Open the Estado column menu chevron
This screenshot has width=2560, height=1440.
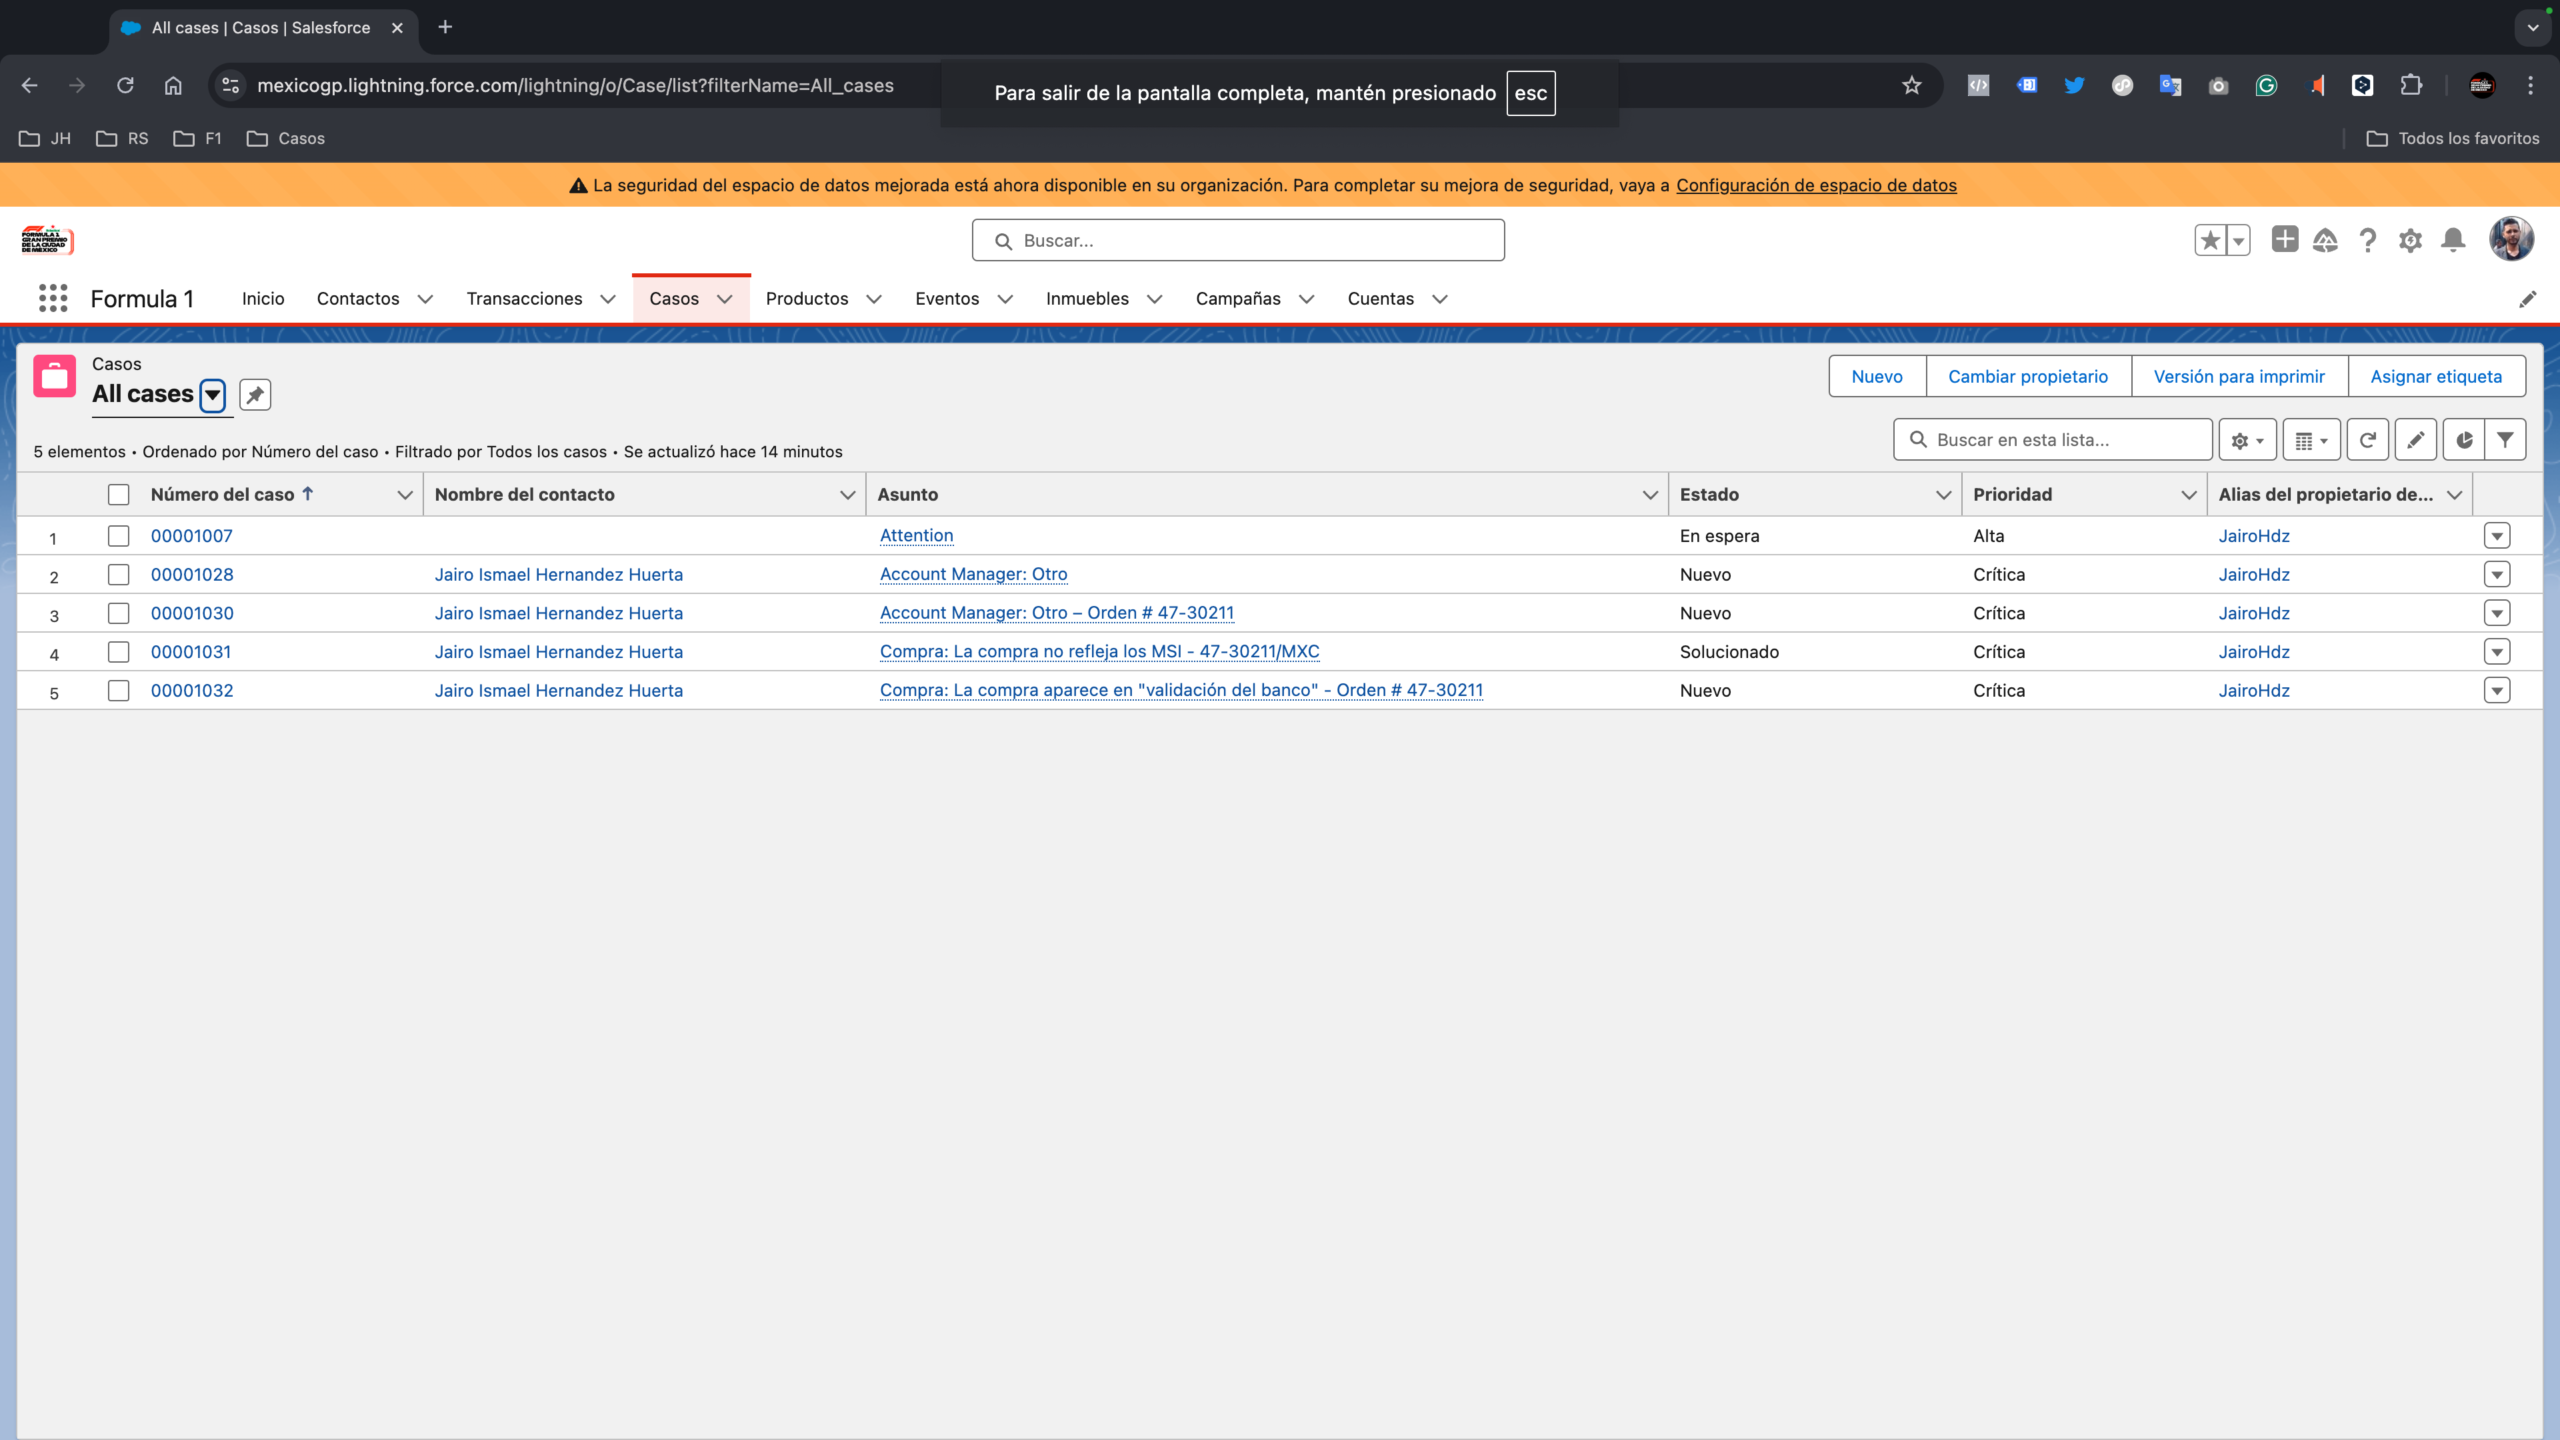click(1943, 495)
